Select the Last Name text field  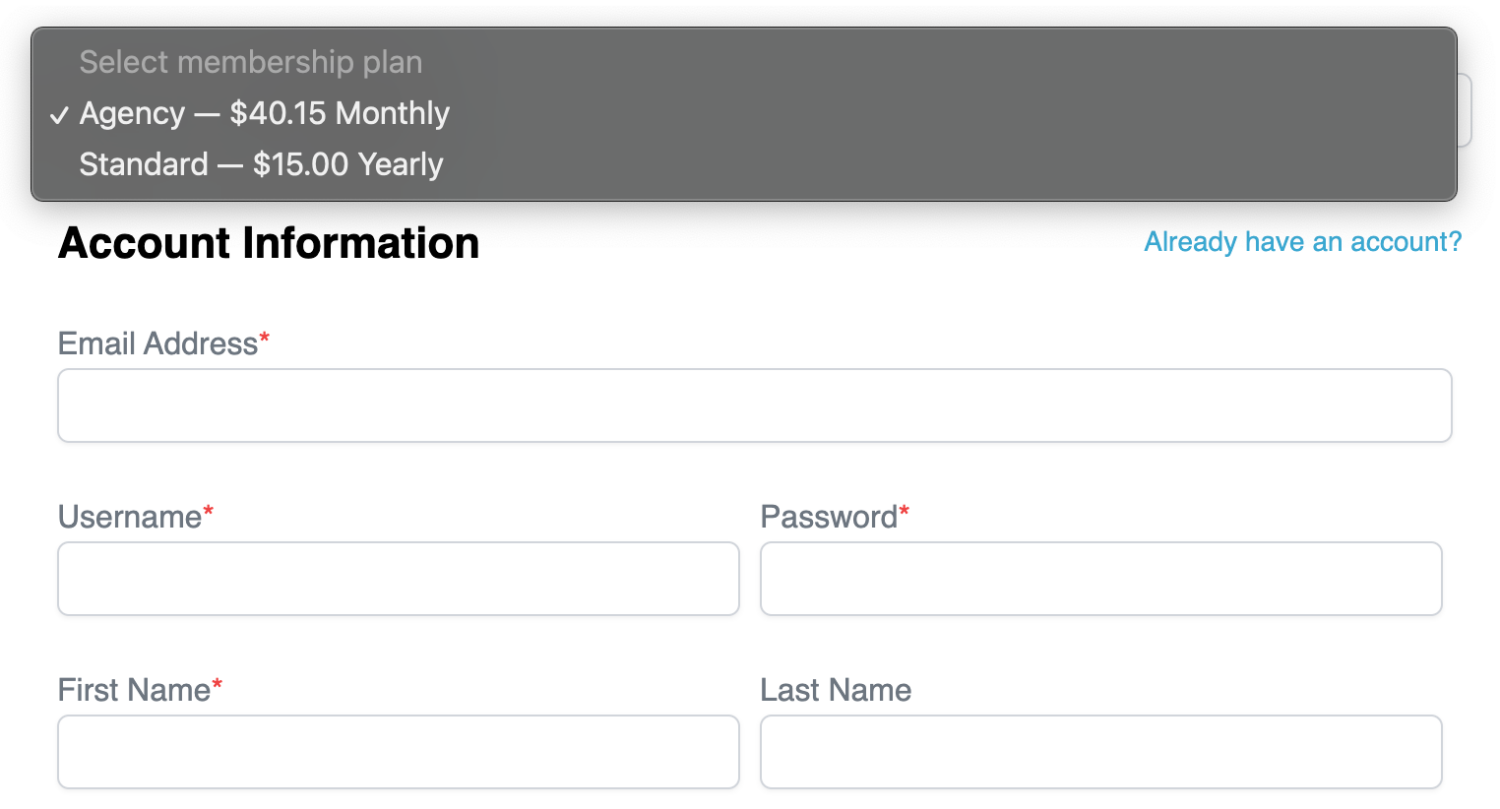coord(1101,751)
